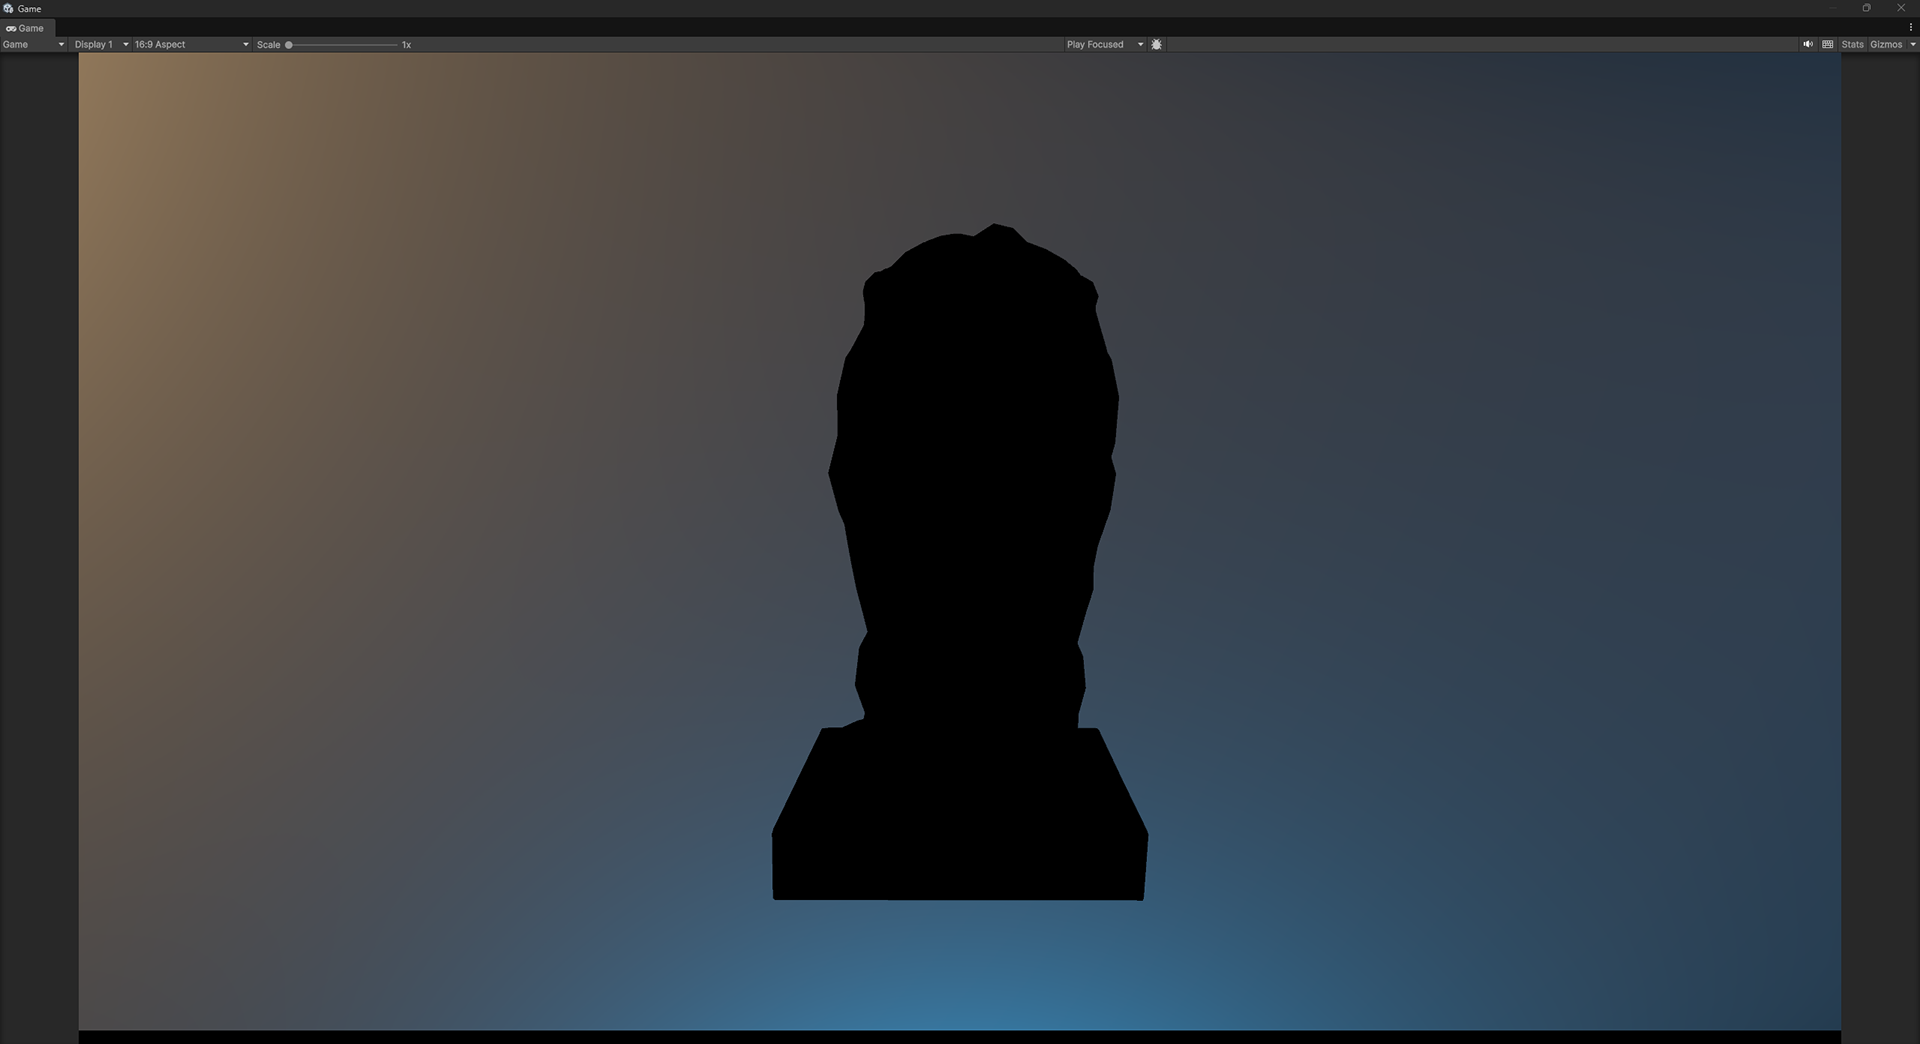1920x1044 pixels.
Task: Toggle the Stats overlay button
Action: (x=1853, y=44)
